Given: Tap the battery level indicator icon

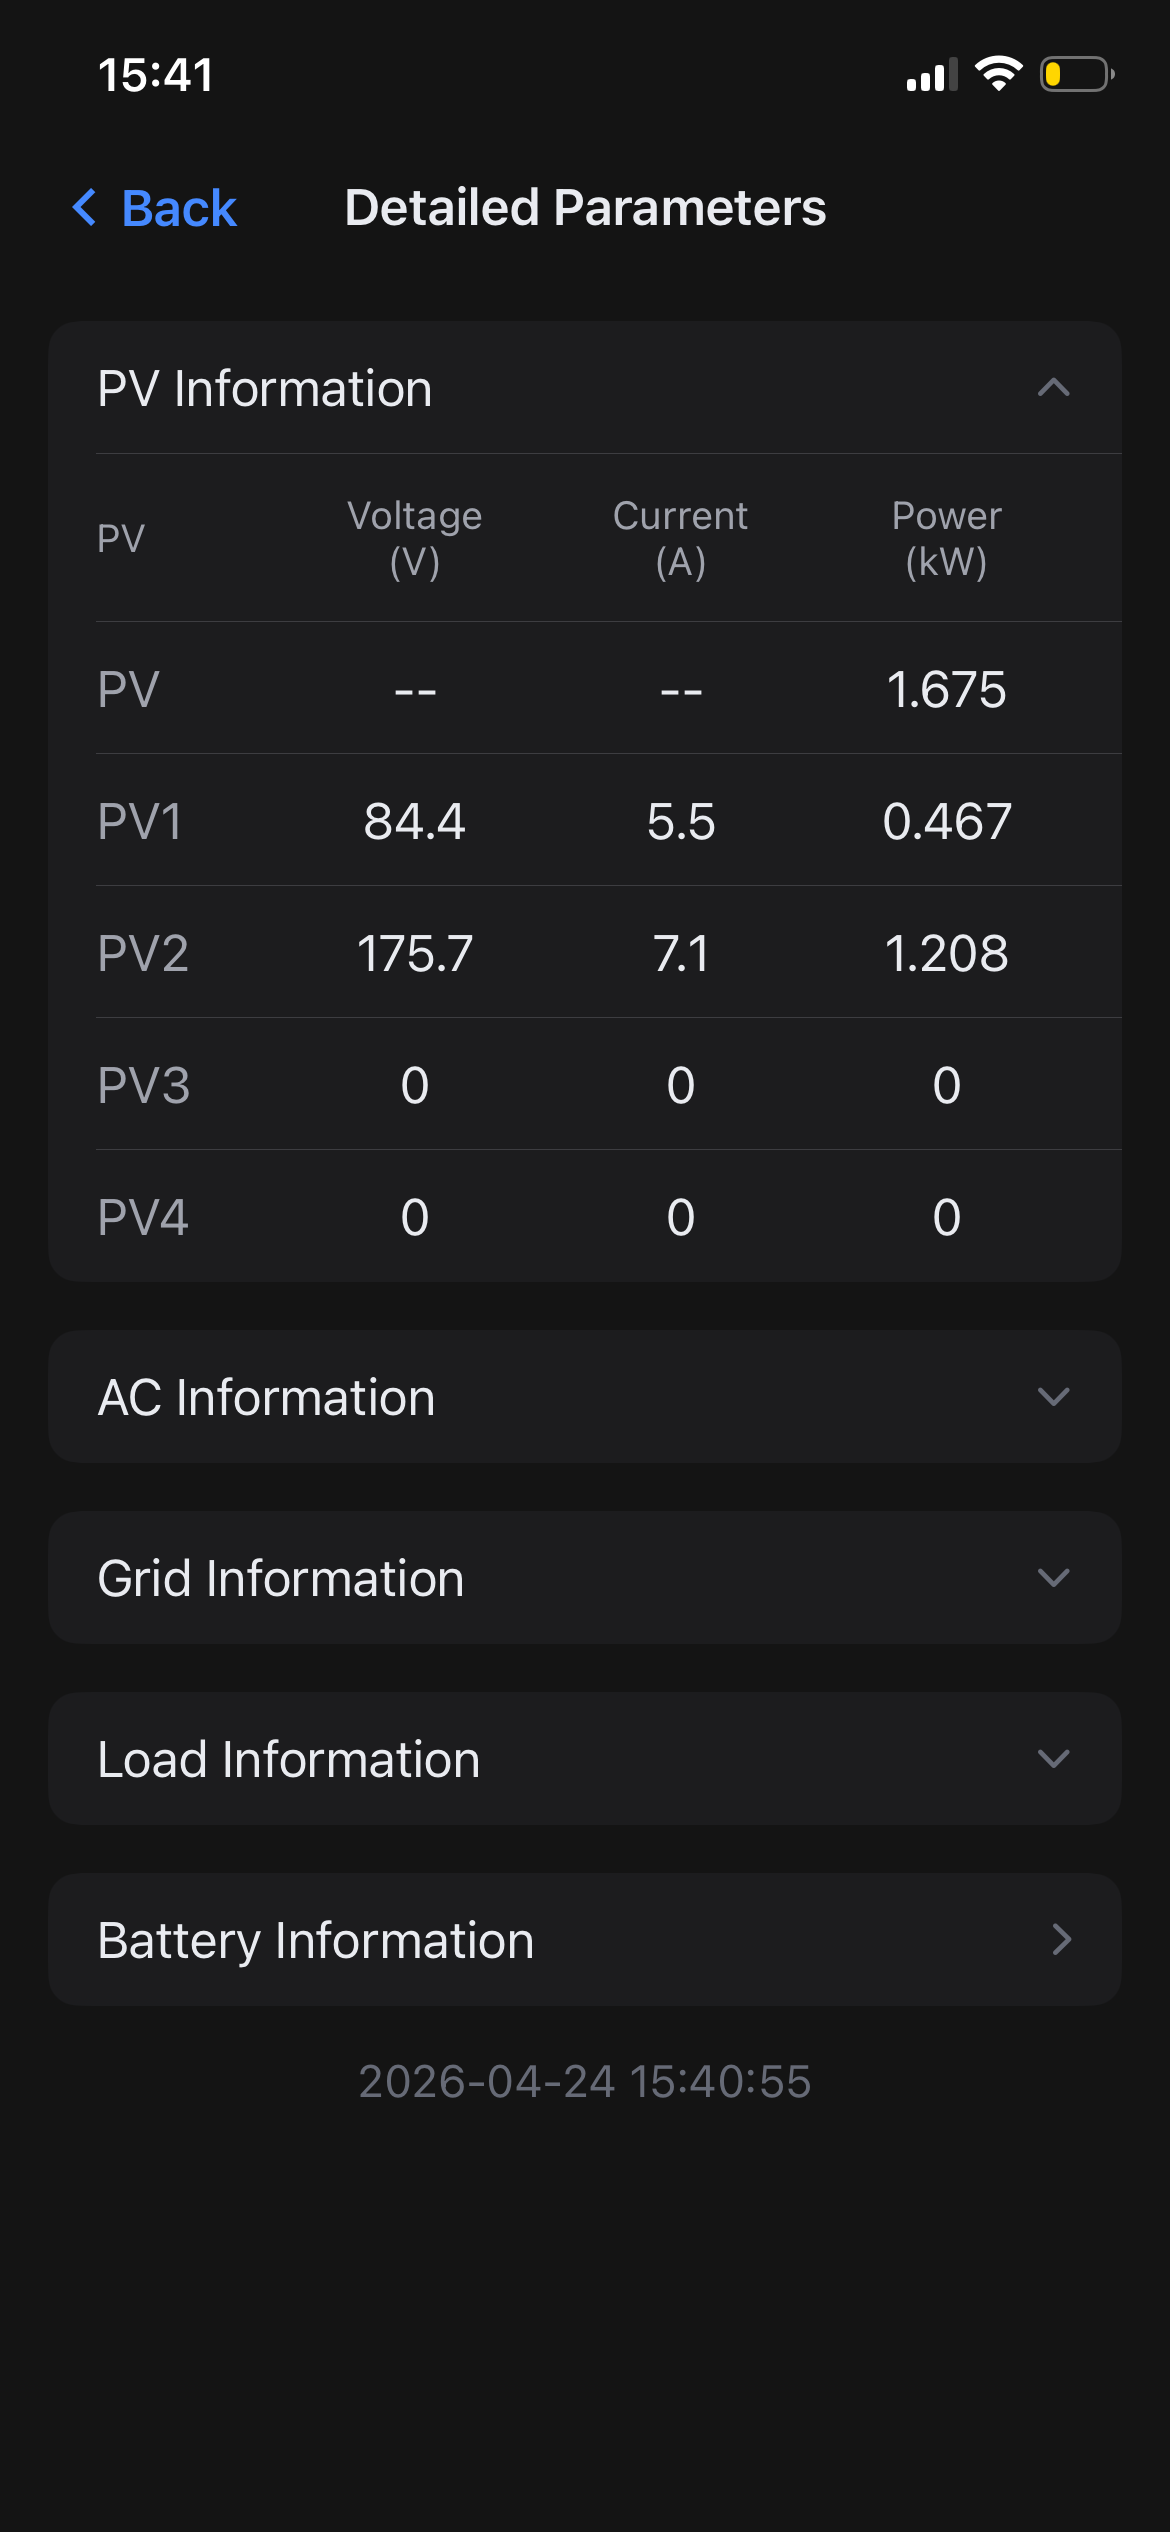Looking at the screenshot, I should point(1078,74).
